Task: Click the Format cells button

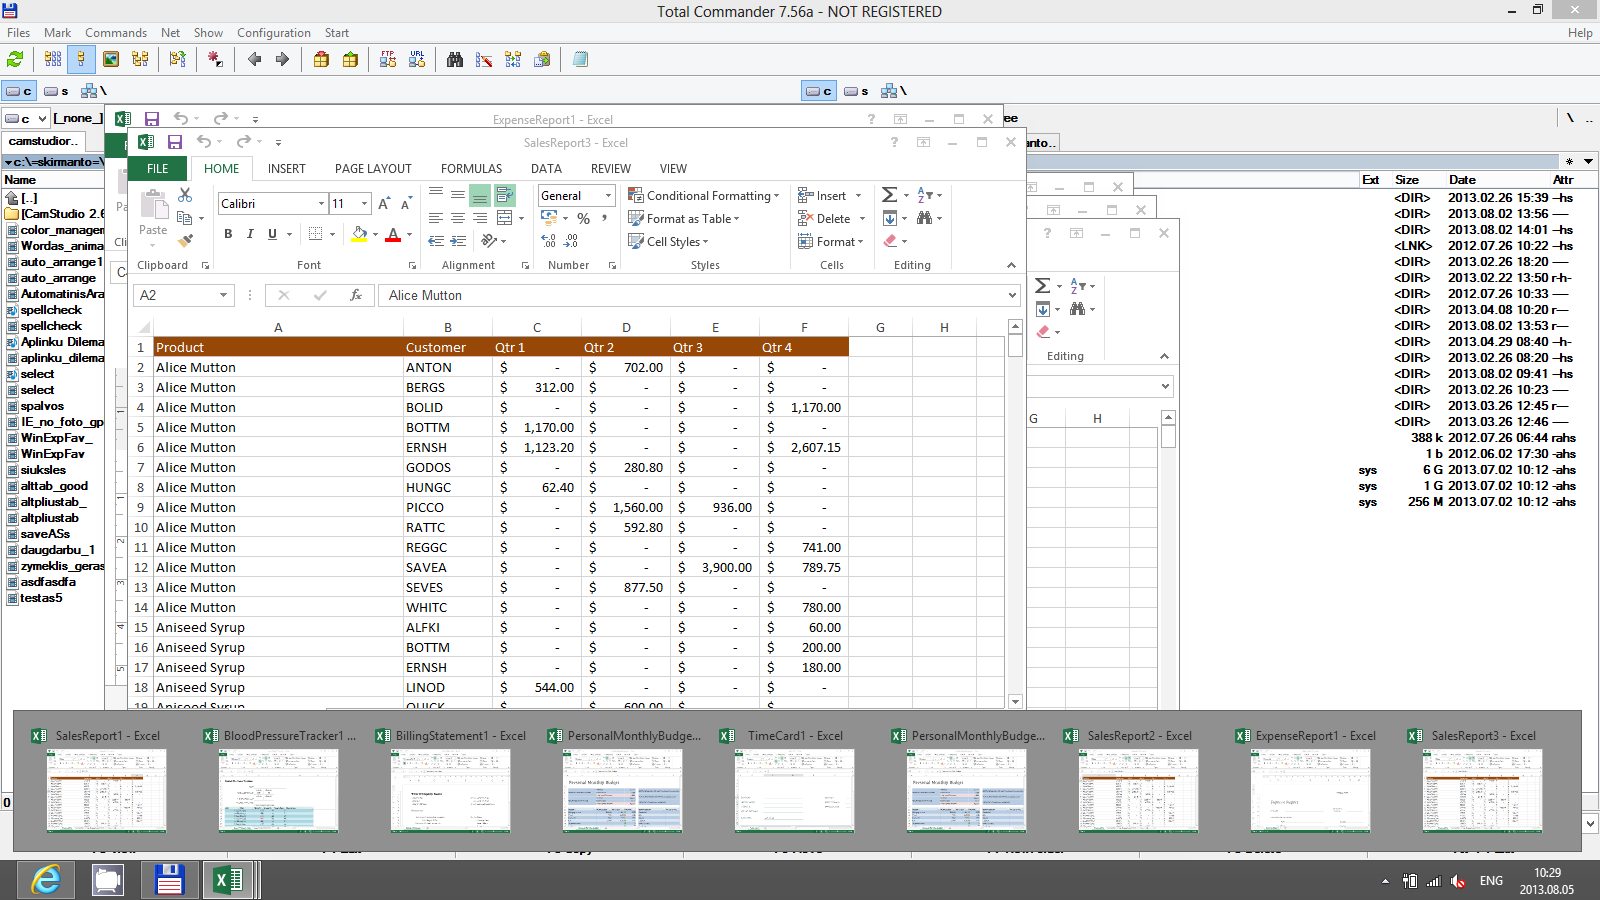Action: [x=831, y=242]
